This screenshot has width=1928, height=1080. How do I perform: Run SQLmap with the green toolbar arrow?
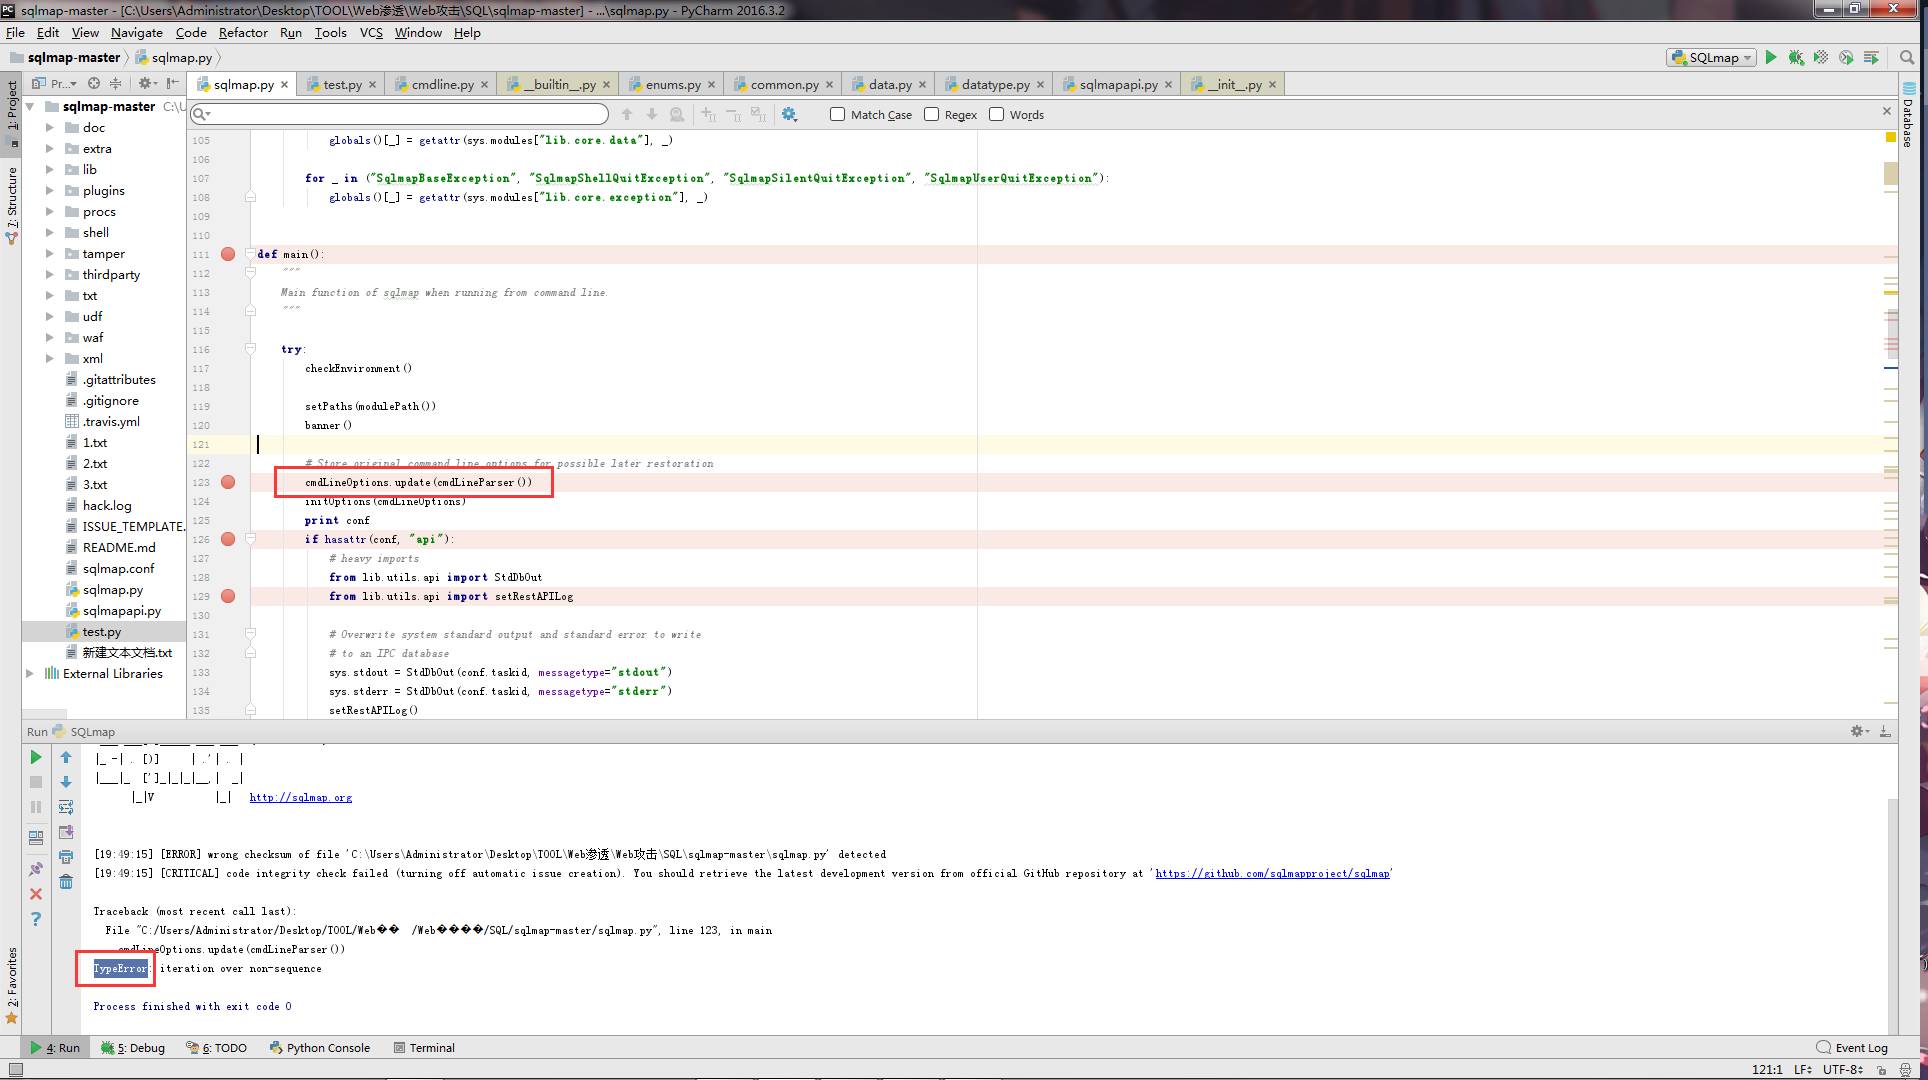(x=1771, y=57)
